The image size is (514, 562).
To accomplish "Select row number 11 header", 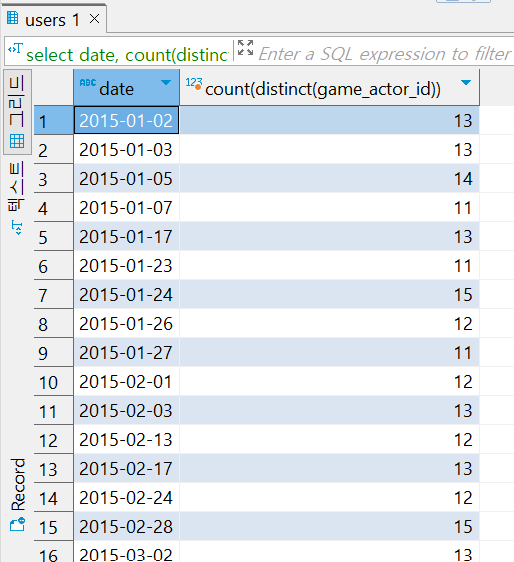I will click(x=54, y=411).
